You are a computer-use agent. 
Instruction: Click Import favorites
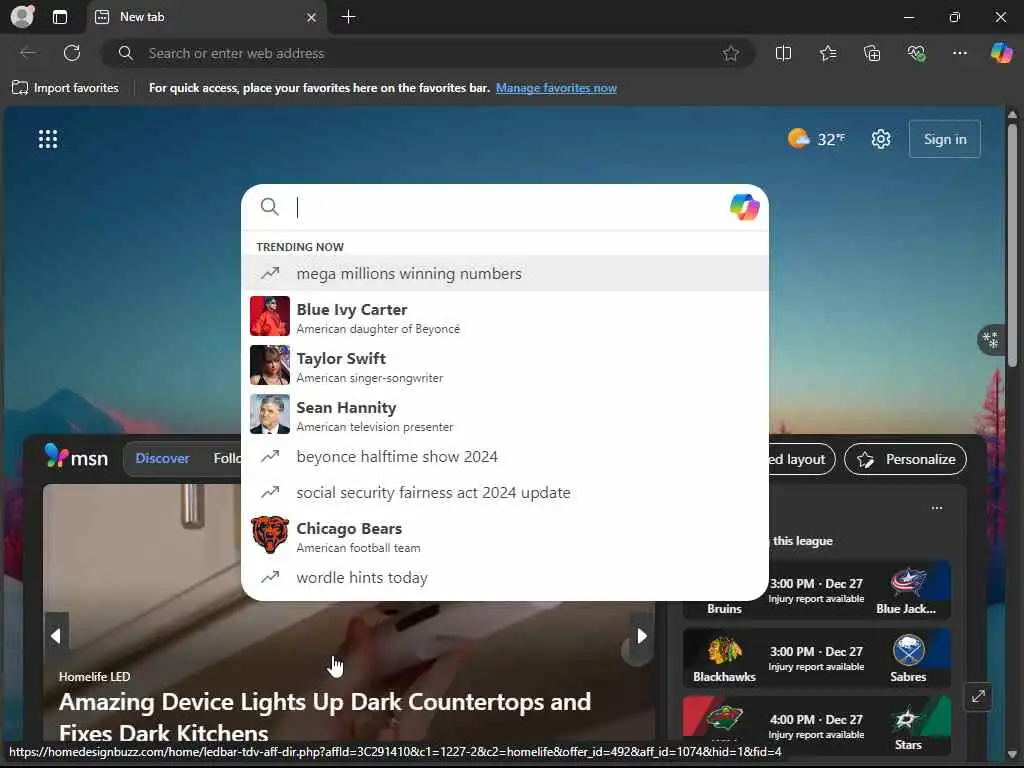[x=65, y=88]
